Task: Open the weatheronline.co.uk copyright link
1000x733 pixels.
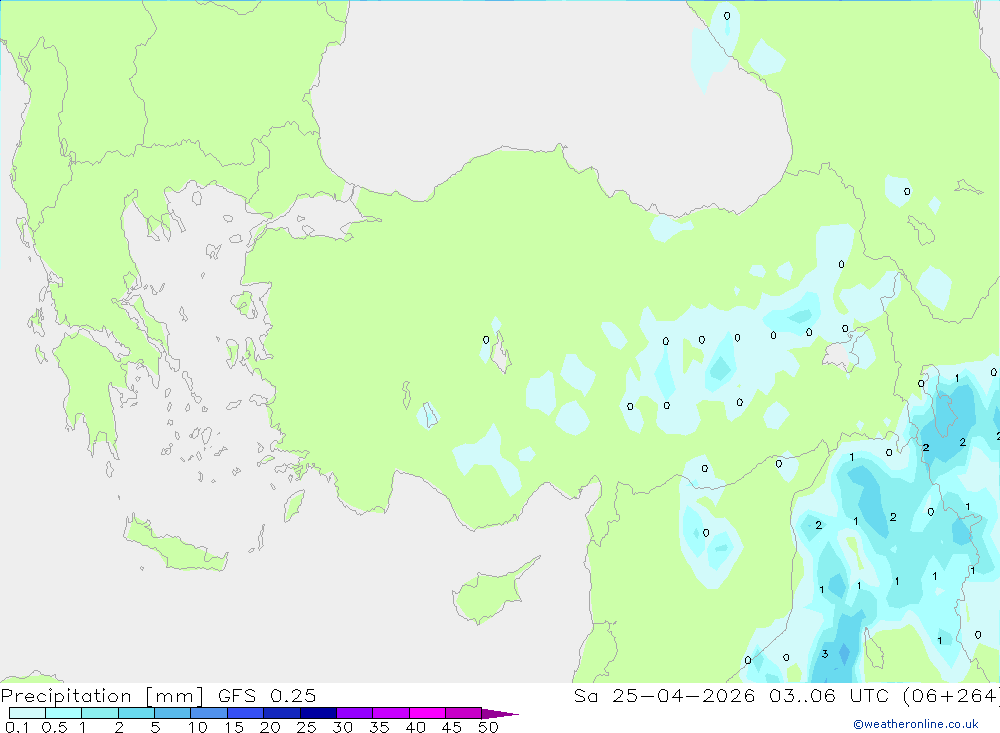Action: (916, 724)
